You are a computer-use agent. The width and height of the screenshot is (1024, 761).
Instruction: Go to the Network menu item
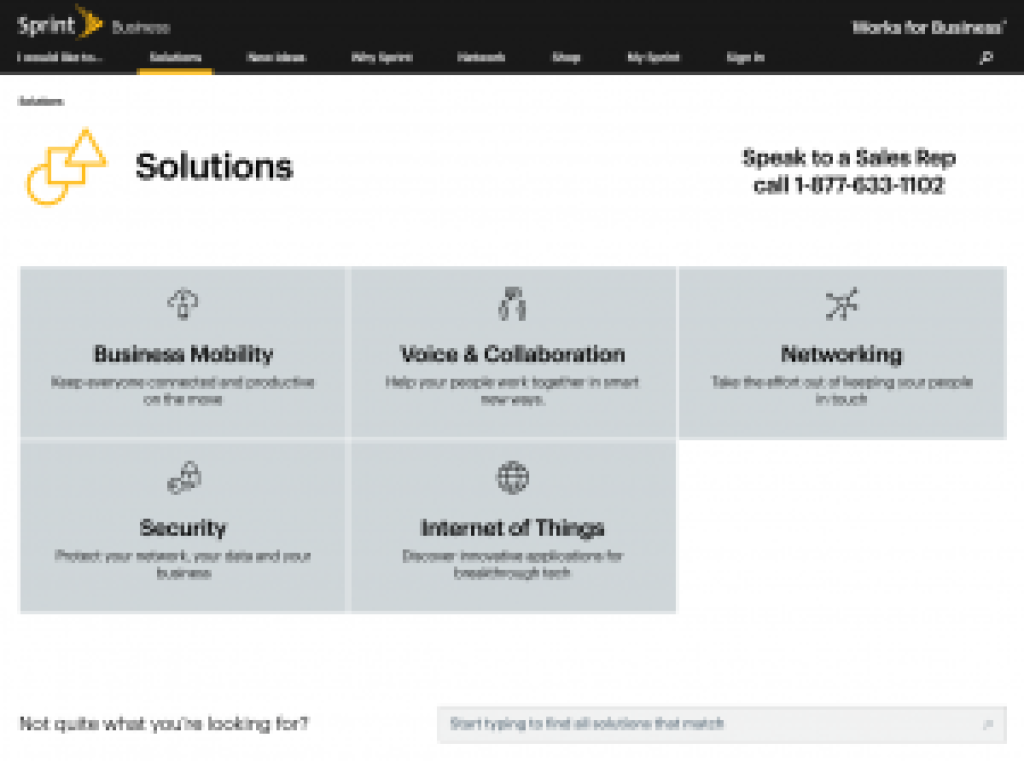[481, 58]
